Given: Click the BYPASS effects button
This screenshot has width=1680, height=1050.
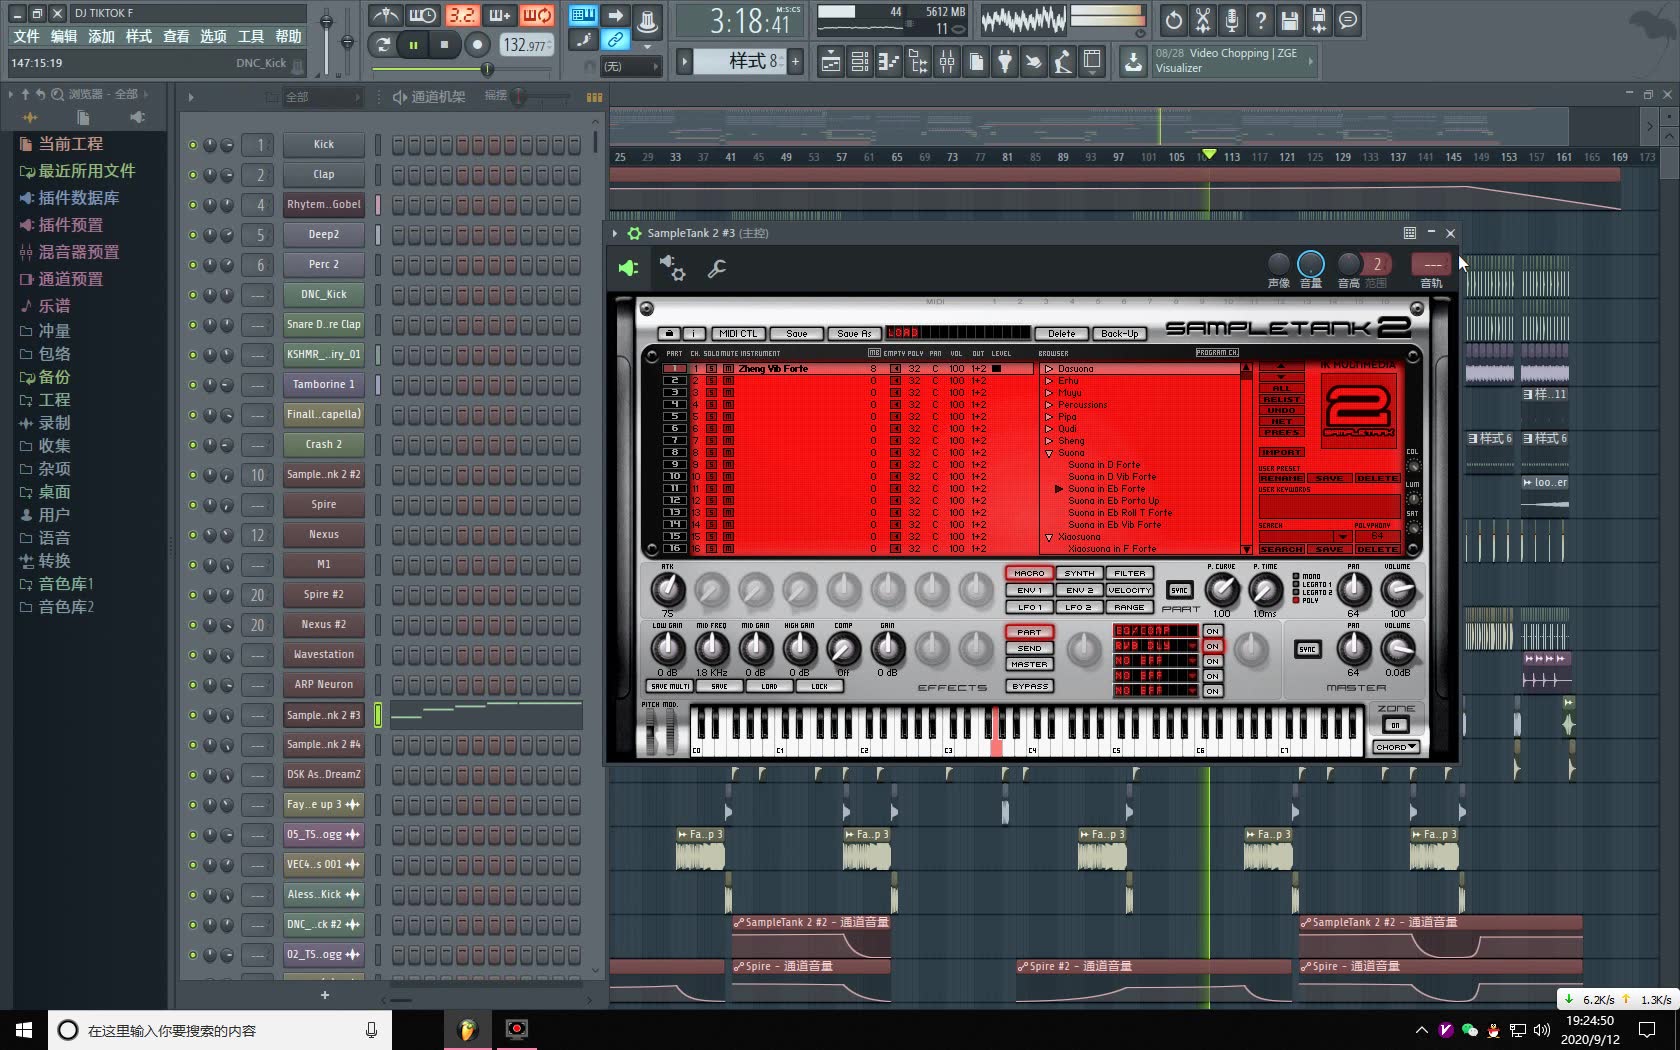Looking at the screenshot, I should click(x=1029, y=687).
